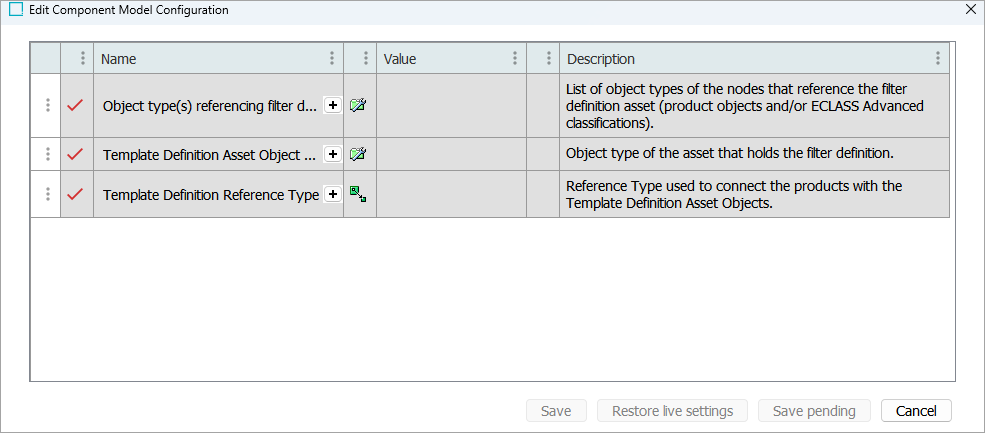Click the Value cell of Template Definition Reference Type

coord(451,194)
